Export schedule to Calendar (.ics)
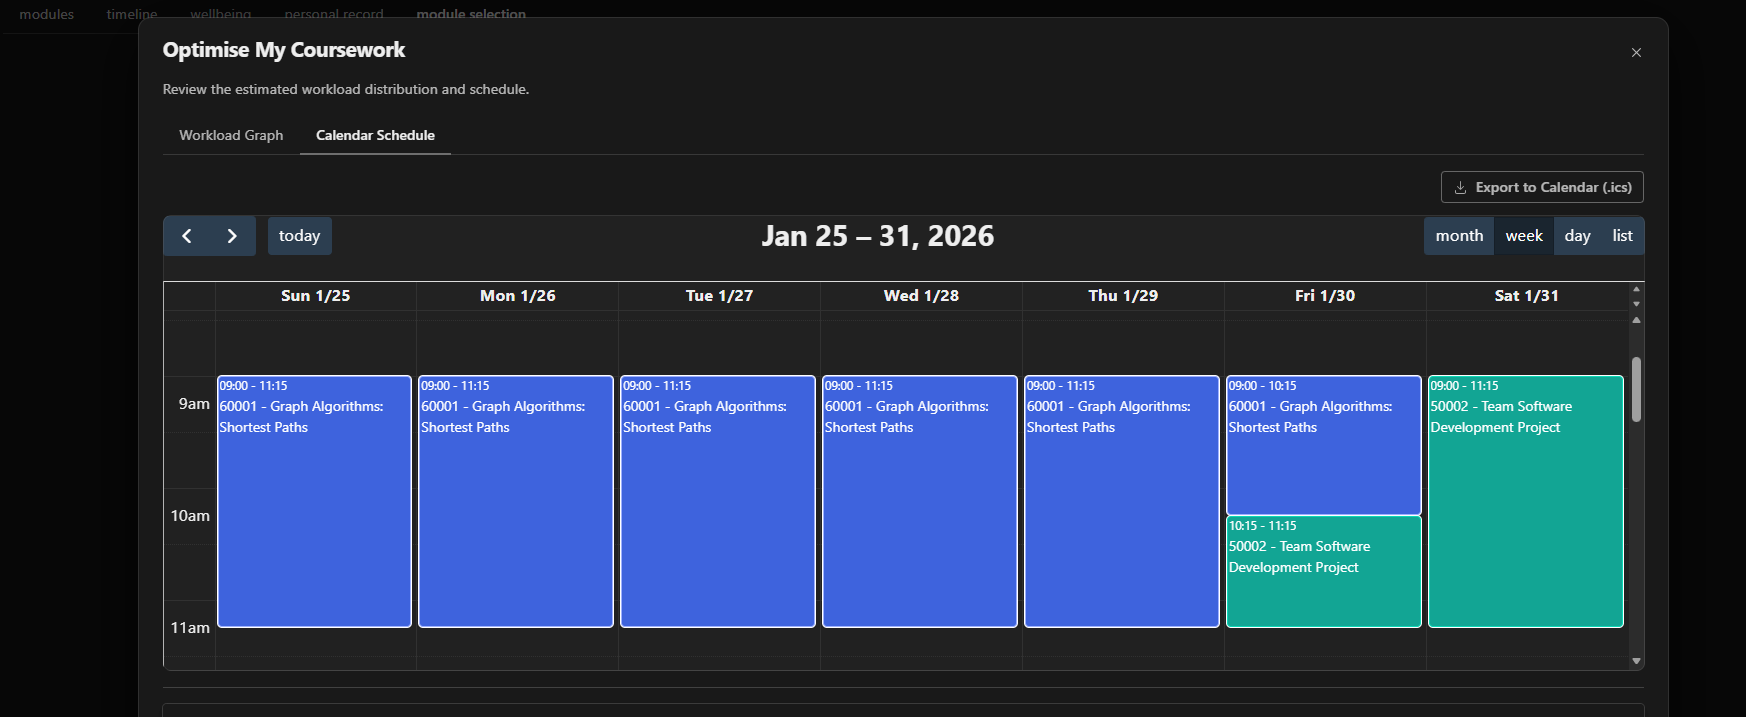Viewport: 1746px width, 717px height. [x=1542, y=187]
